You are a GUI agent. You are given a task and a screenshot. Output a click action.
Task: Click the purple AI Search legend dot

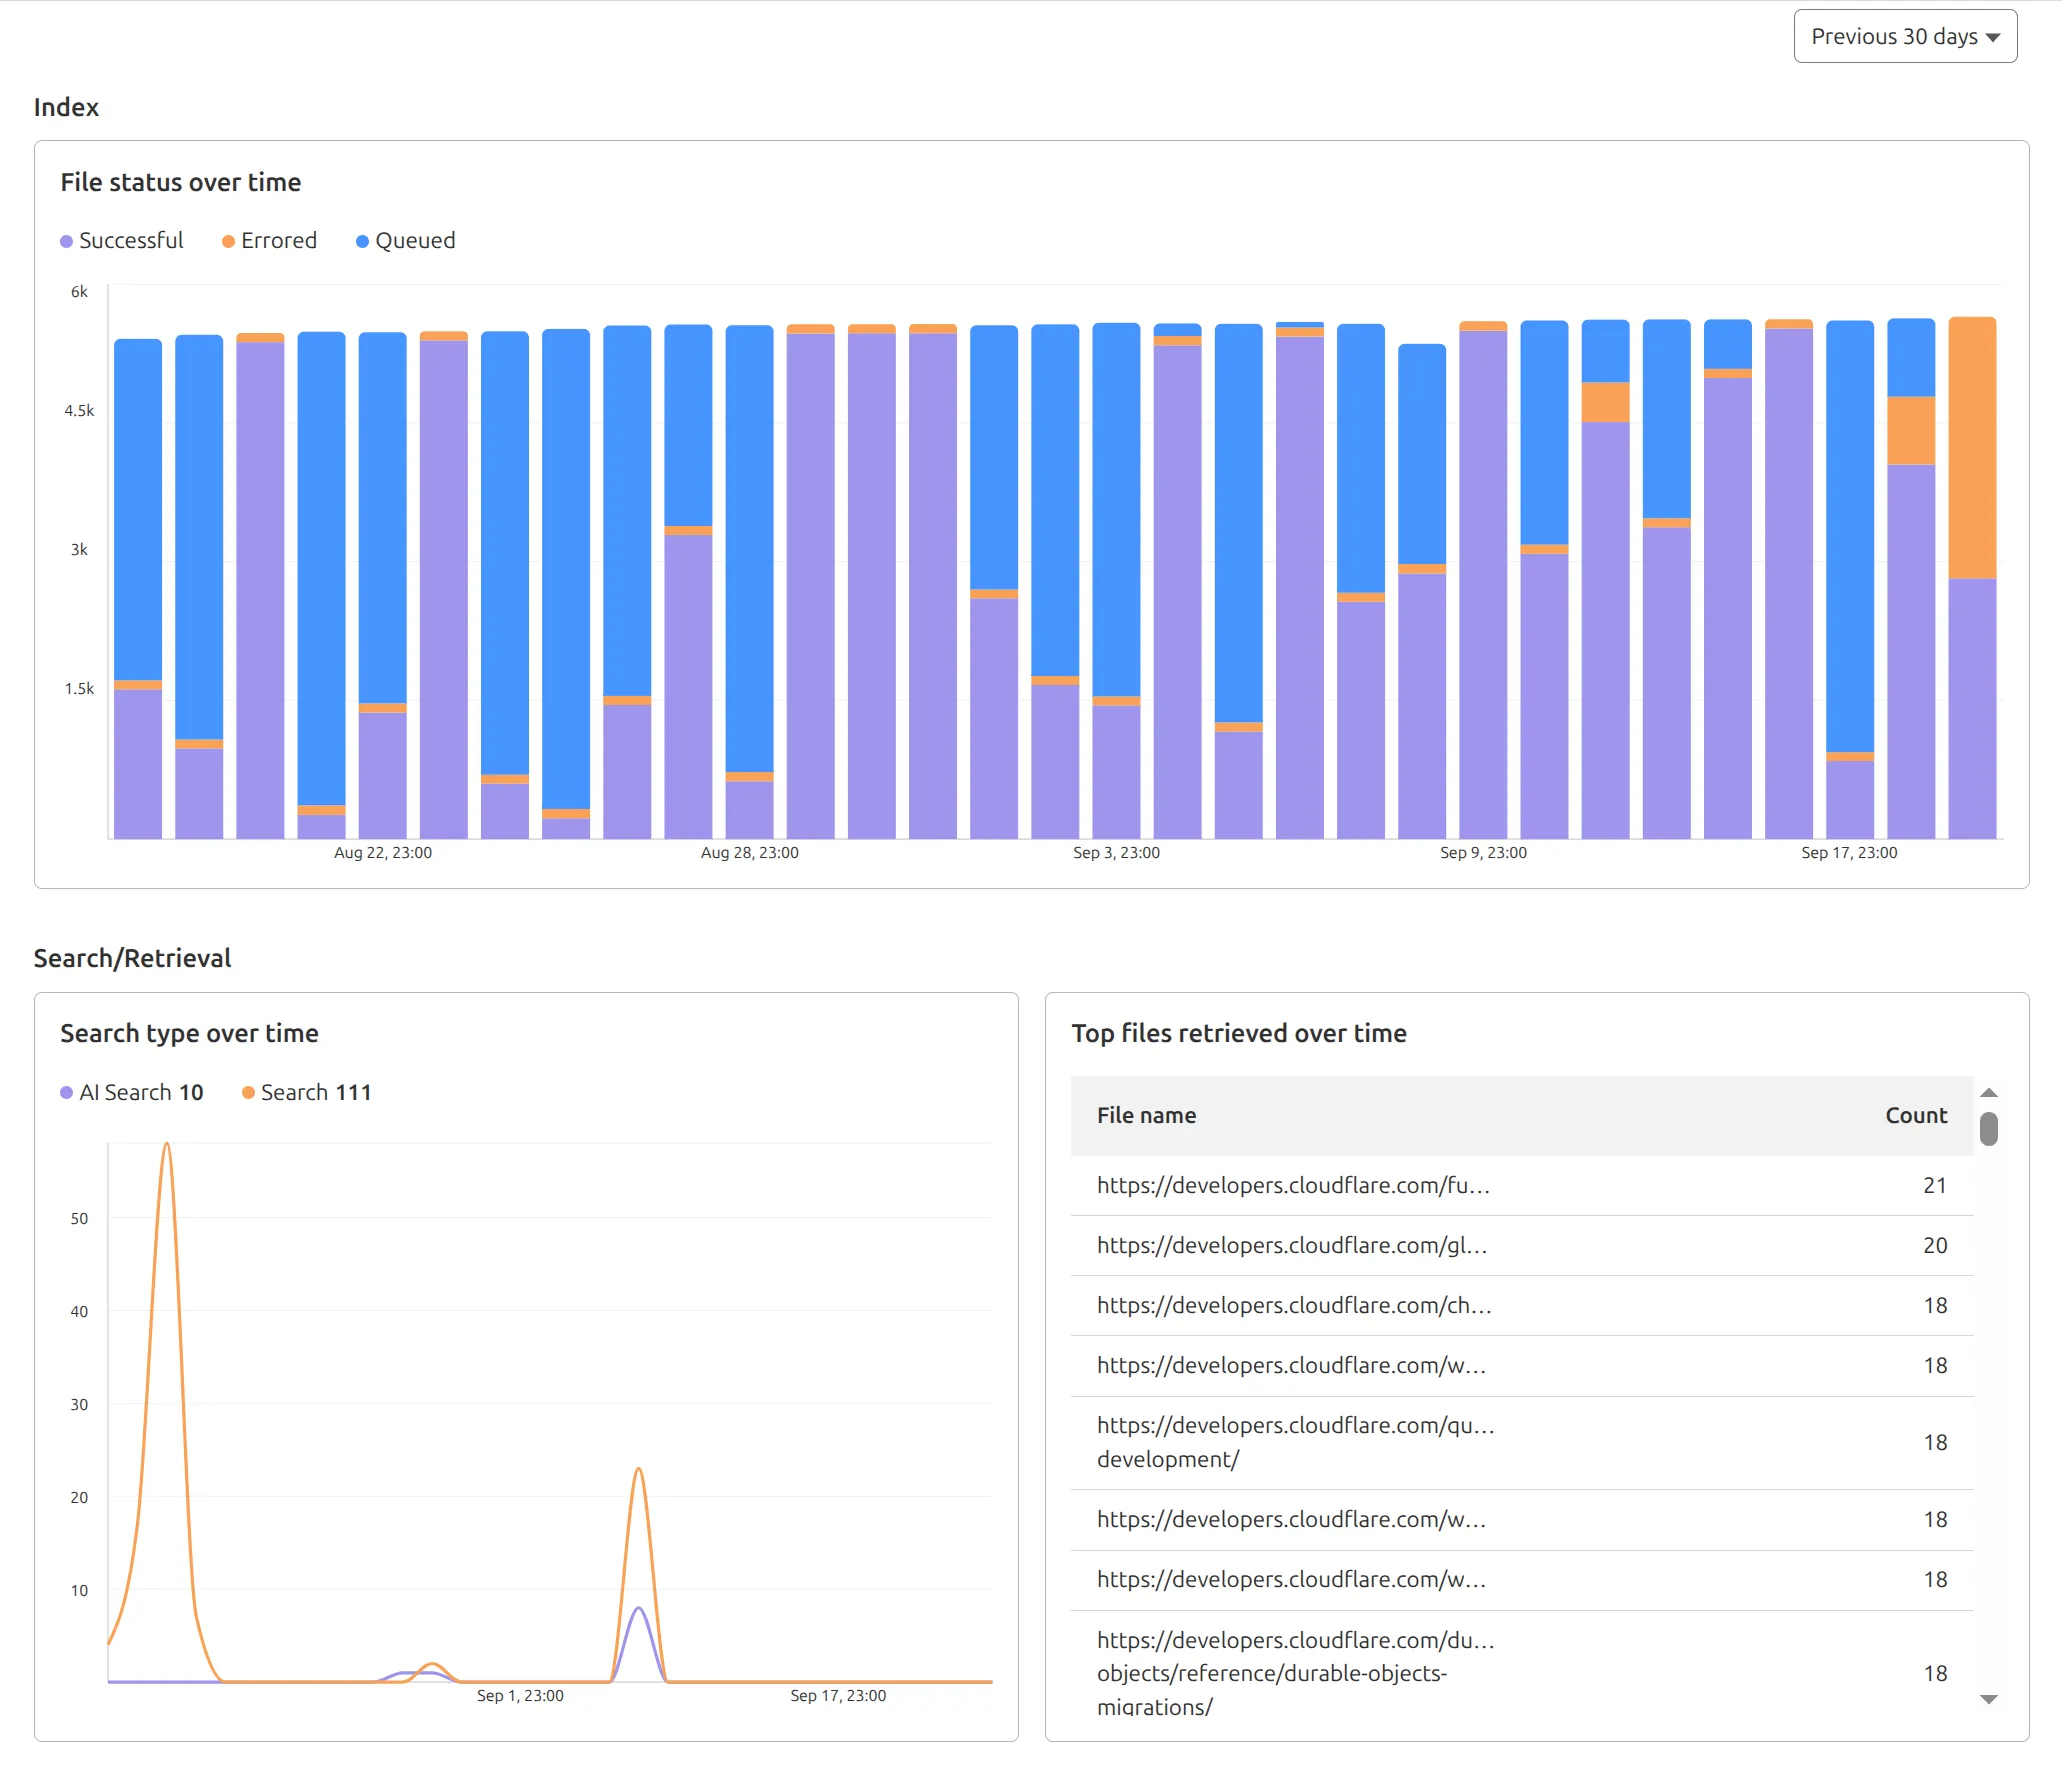(65, 1092)
